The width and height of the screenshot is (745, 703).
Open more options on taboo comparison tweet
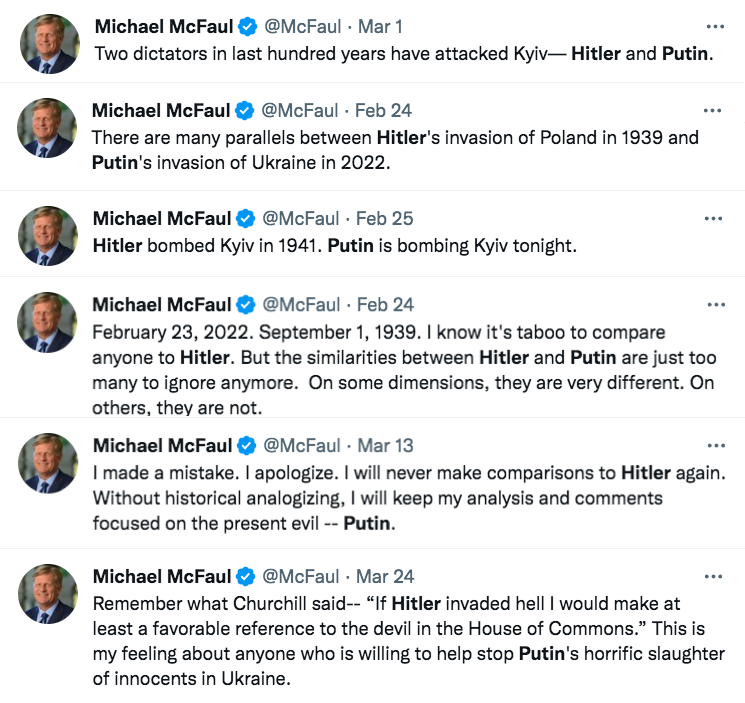click(713, 304)
